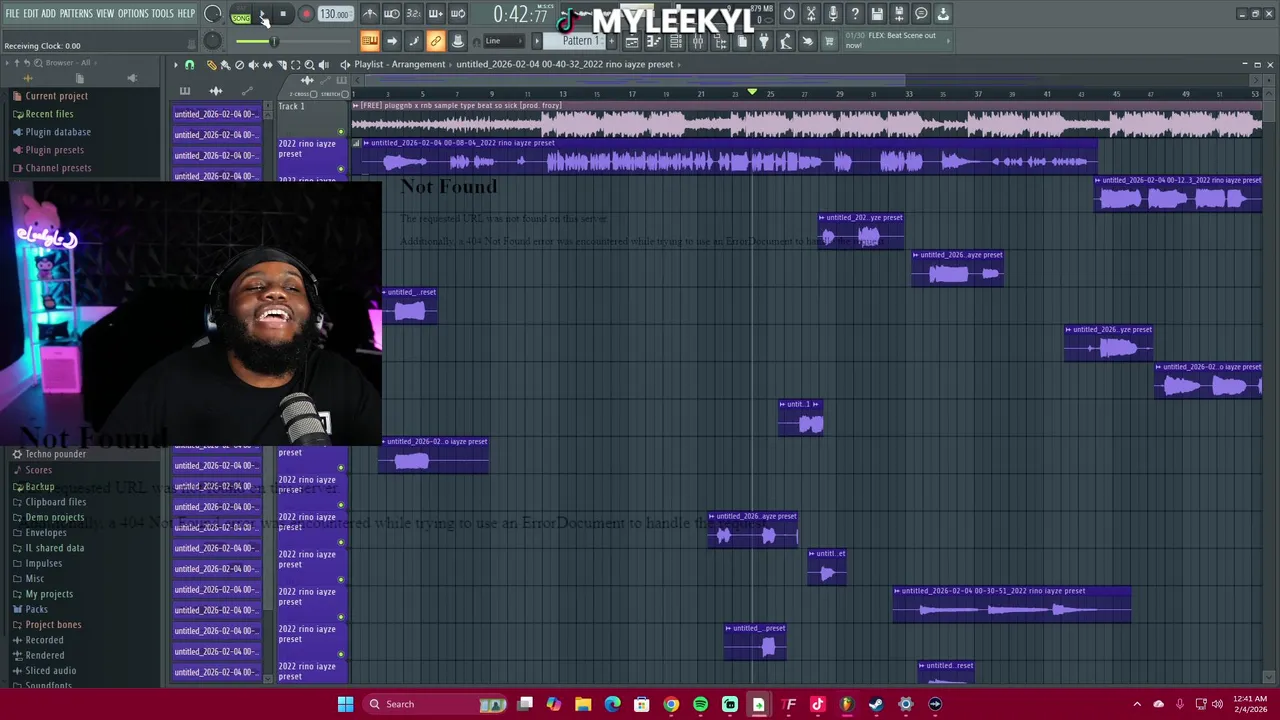1280x720 pixels.
Task: Select the playlist Paint brush tool
Action: [x=225, y=64]
